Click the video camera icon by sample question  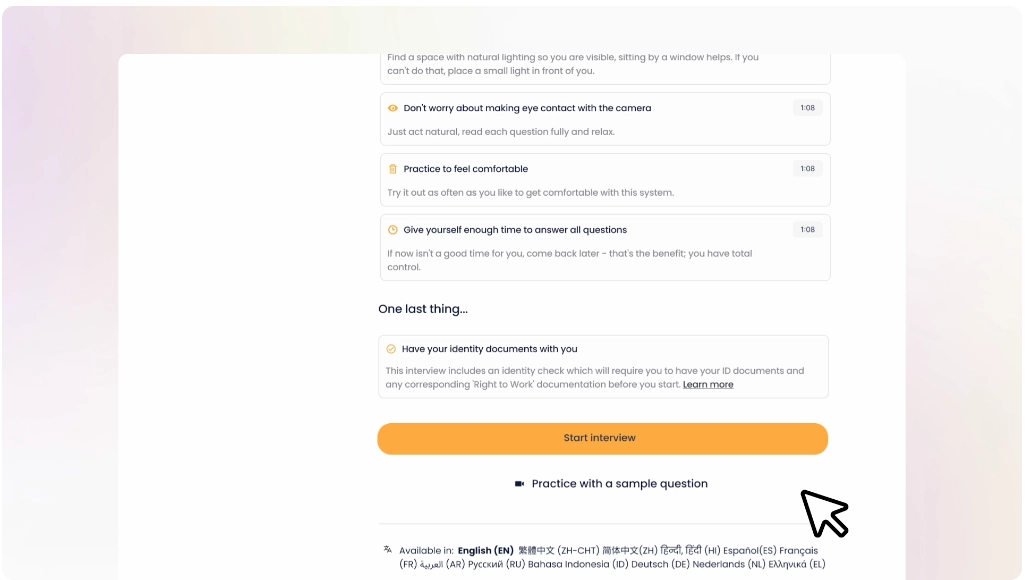pos(519,484)
